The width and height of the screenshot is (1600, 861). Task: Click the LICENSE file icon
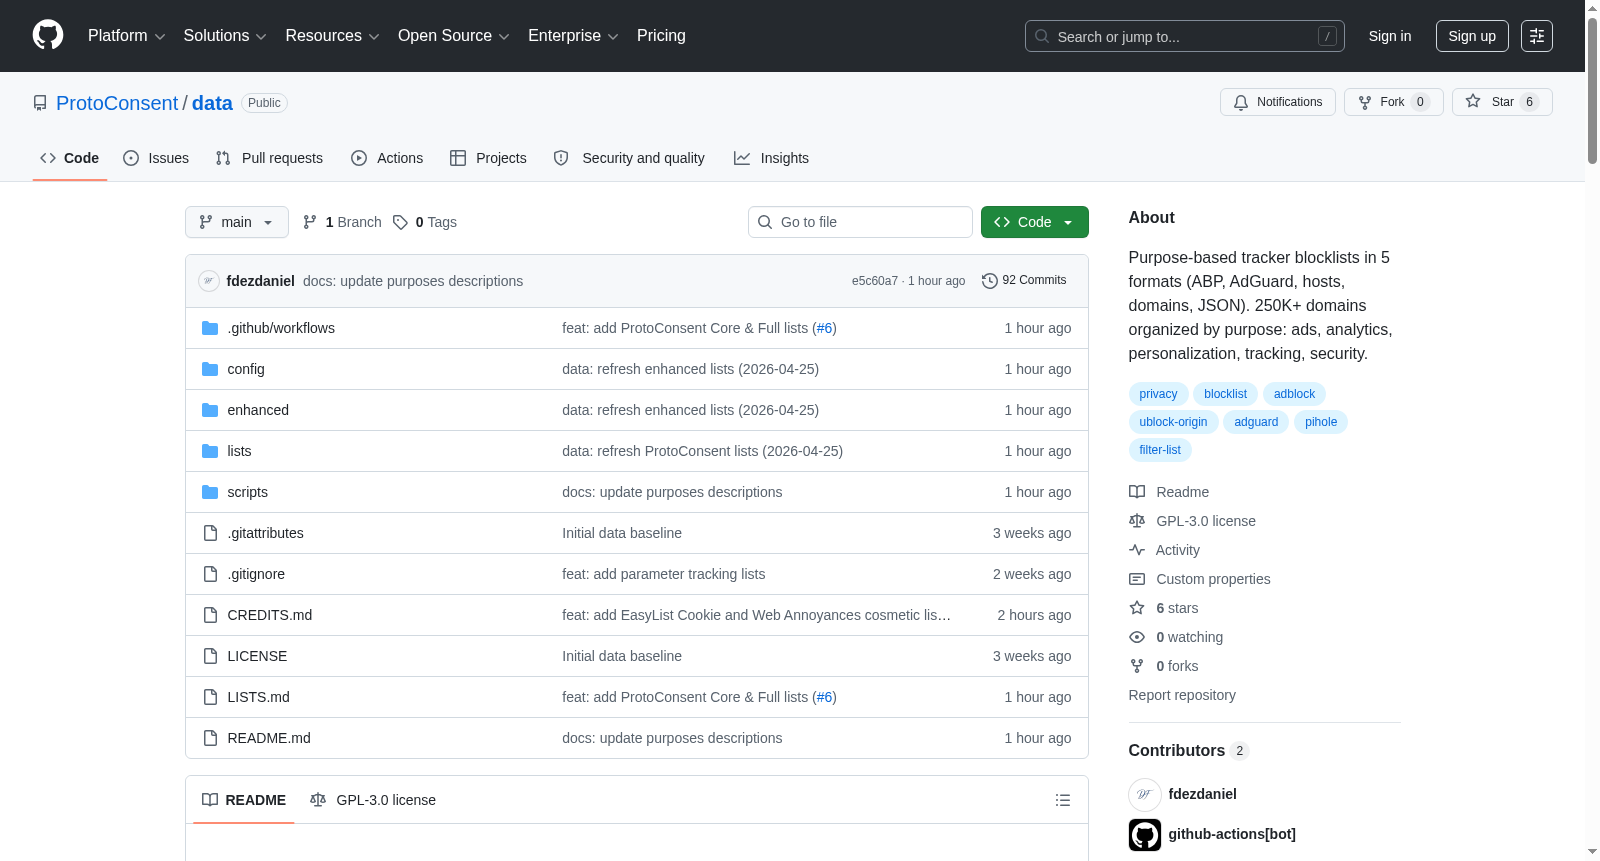click(x=210, y=656)
